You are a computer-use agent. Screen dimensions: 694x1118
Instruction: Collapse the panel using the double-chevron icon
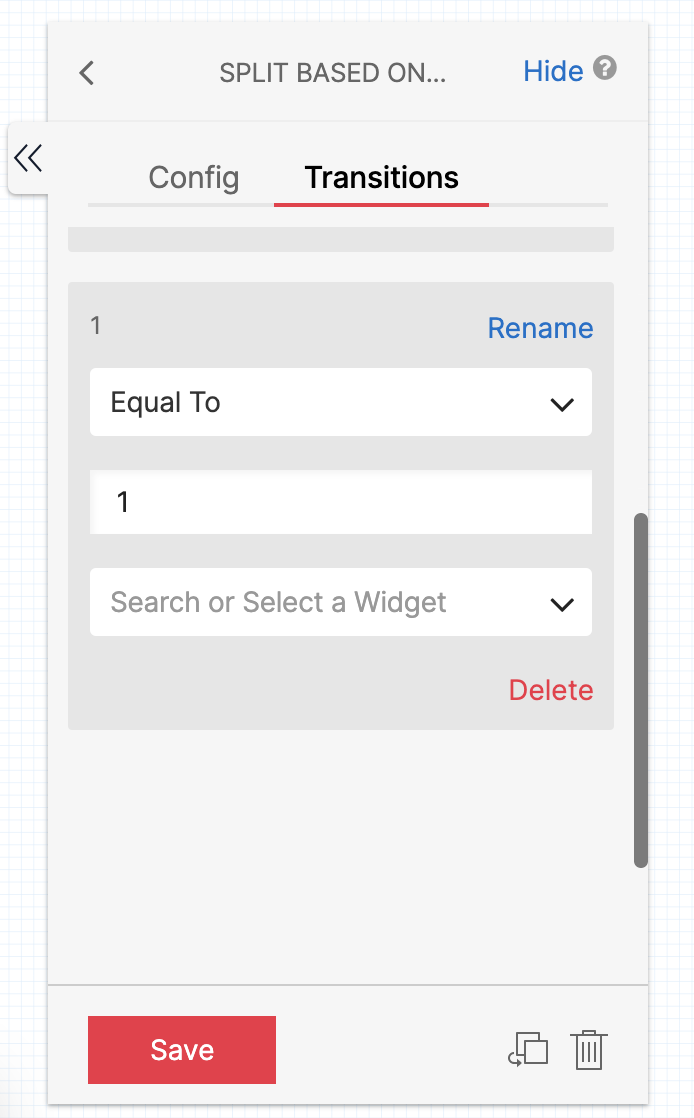point(29,158)
